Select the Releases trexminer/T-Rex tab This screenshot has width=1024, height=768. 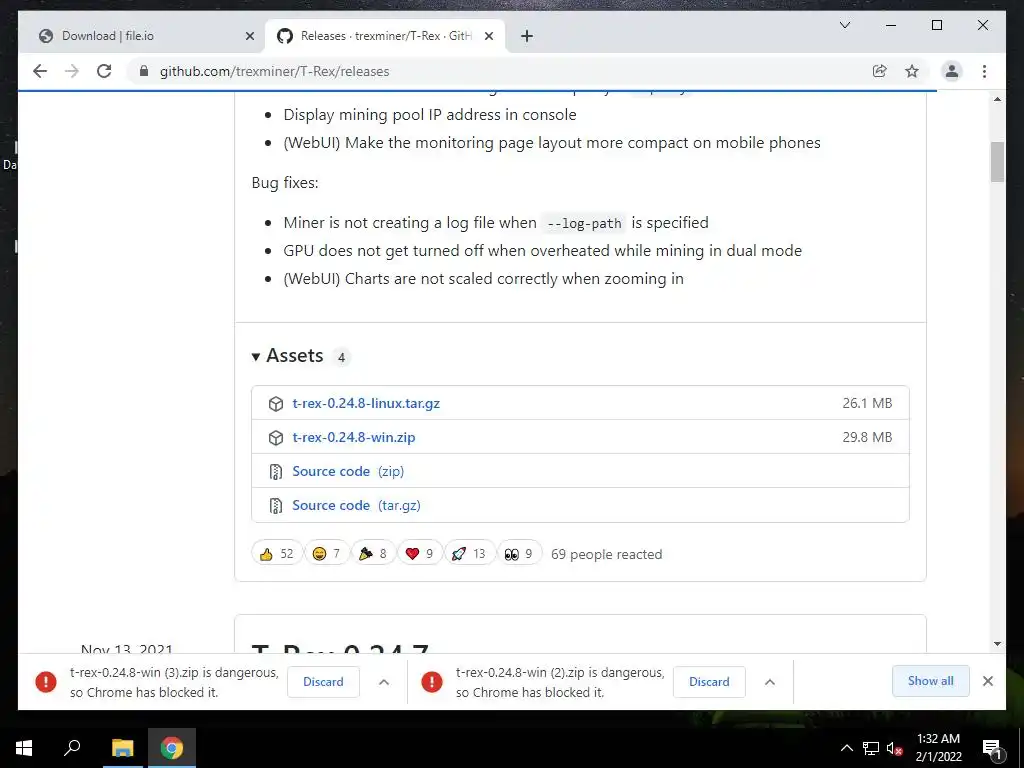coord(385,36)
